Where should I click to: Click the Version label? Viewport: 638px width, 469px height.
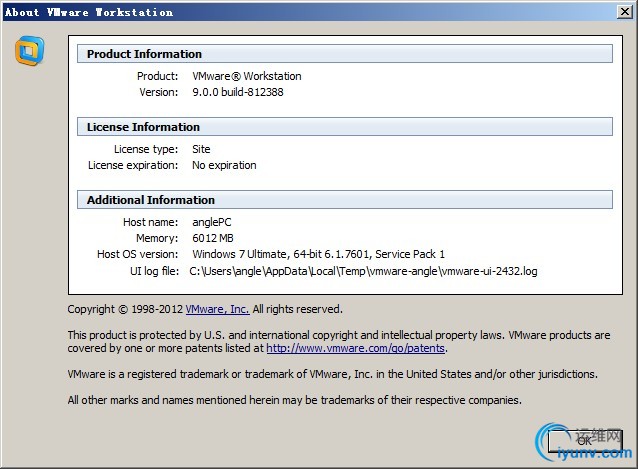159,92
